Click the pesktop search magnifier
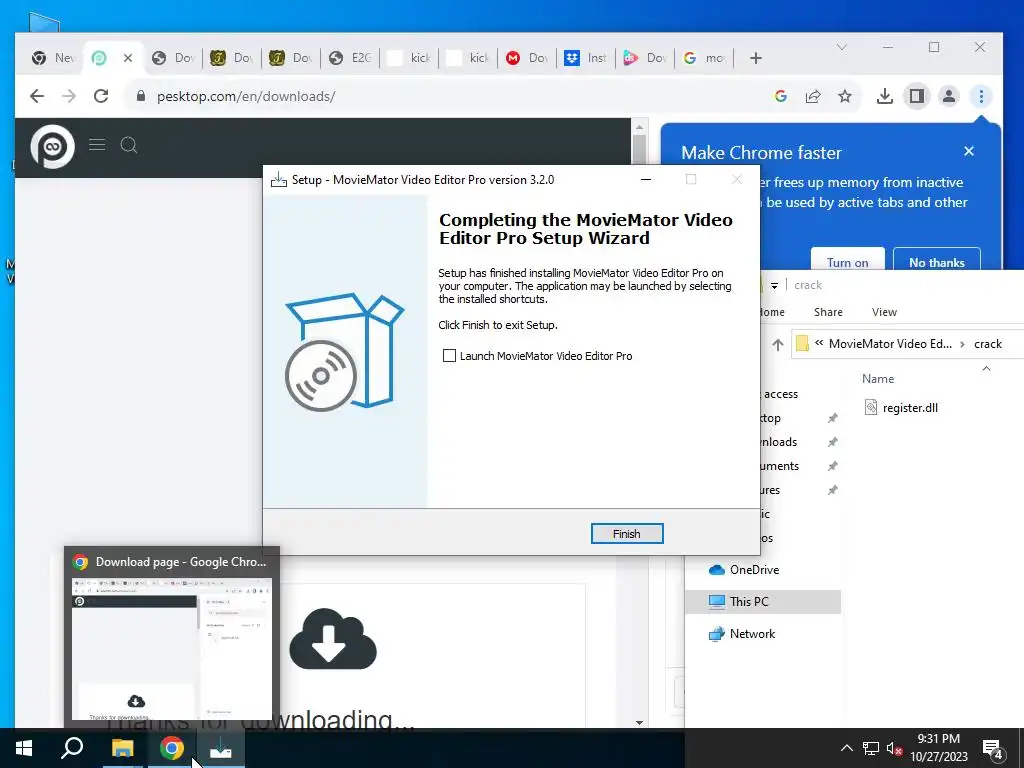The width and height of the screenshot is (1024, 768). [129, 144]
